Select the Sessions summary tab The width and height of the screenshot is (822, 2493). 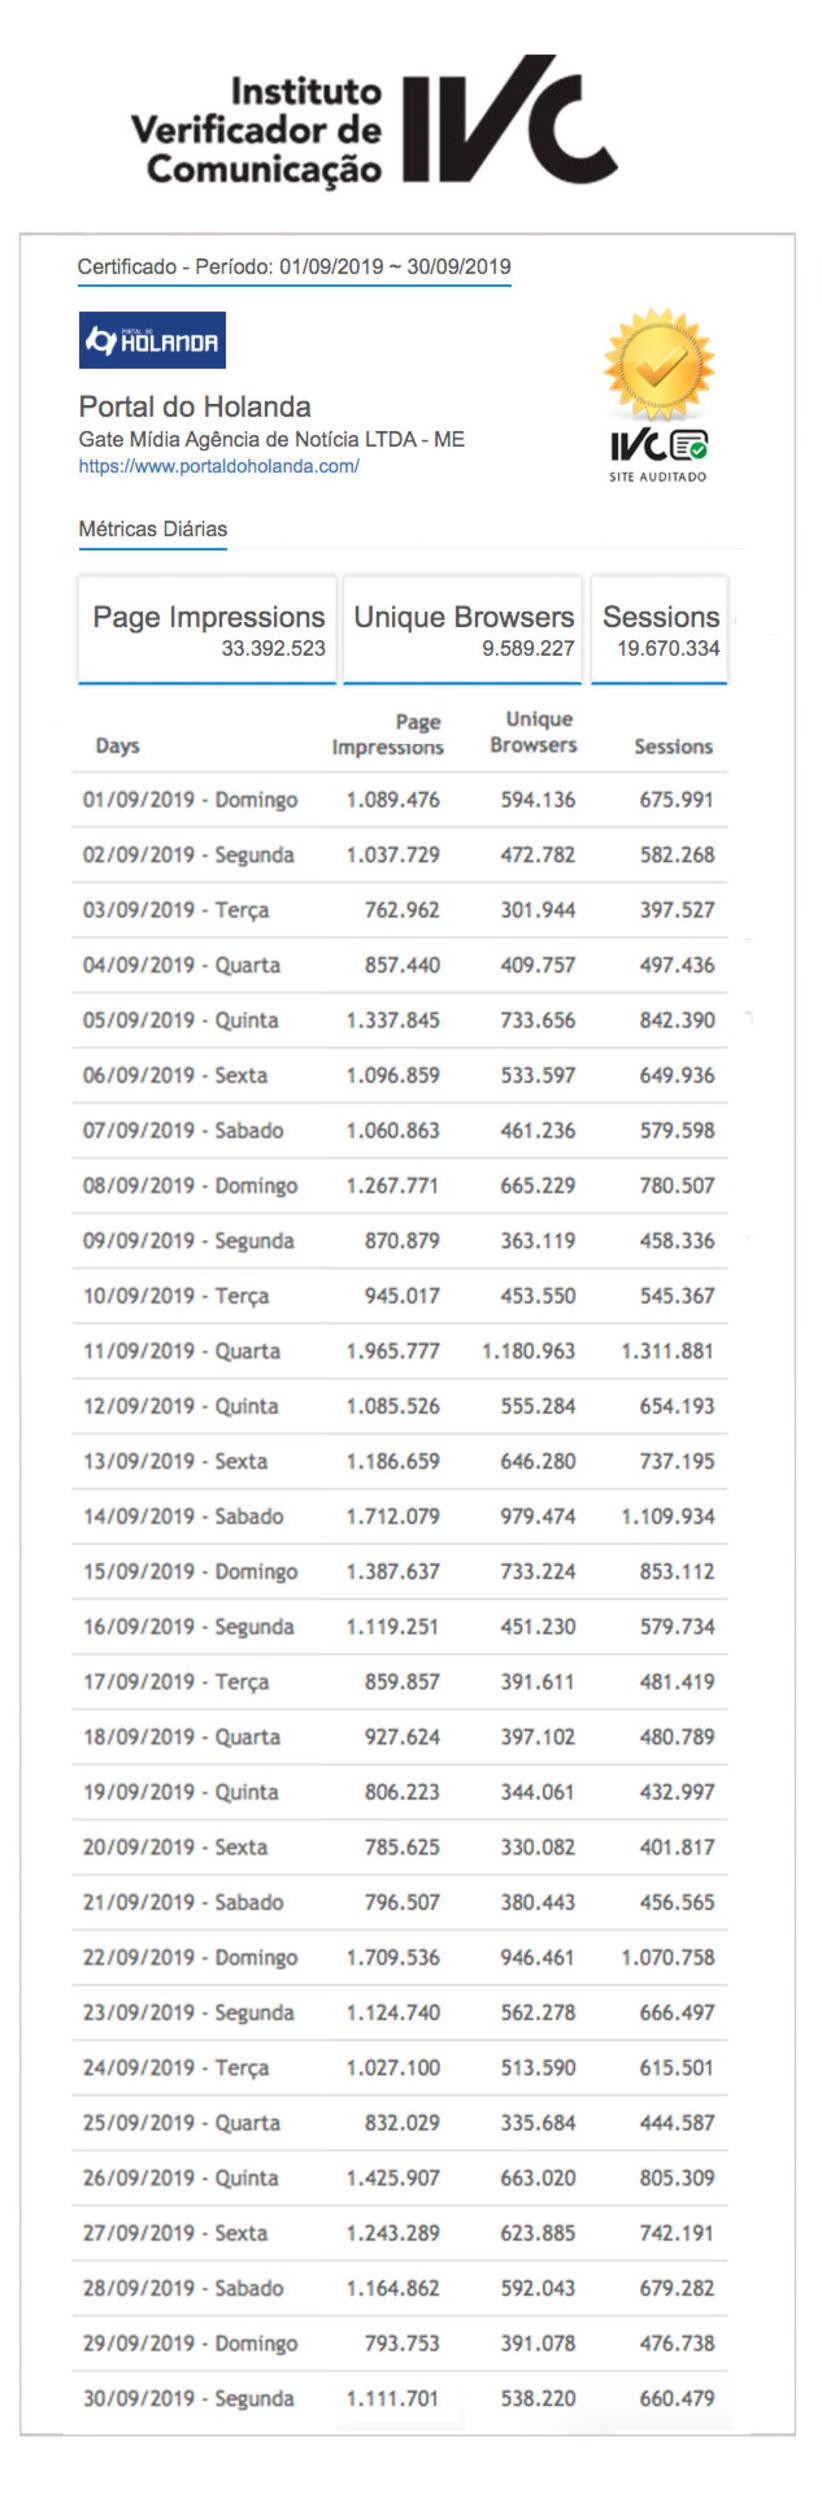tap(660, 630)
